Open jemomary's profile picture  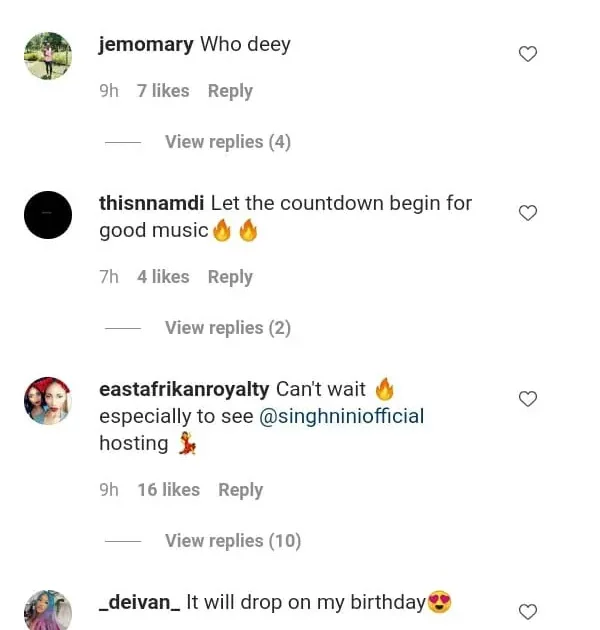pos(48,56)
